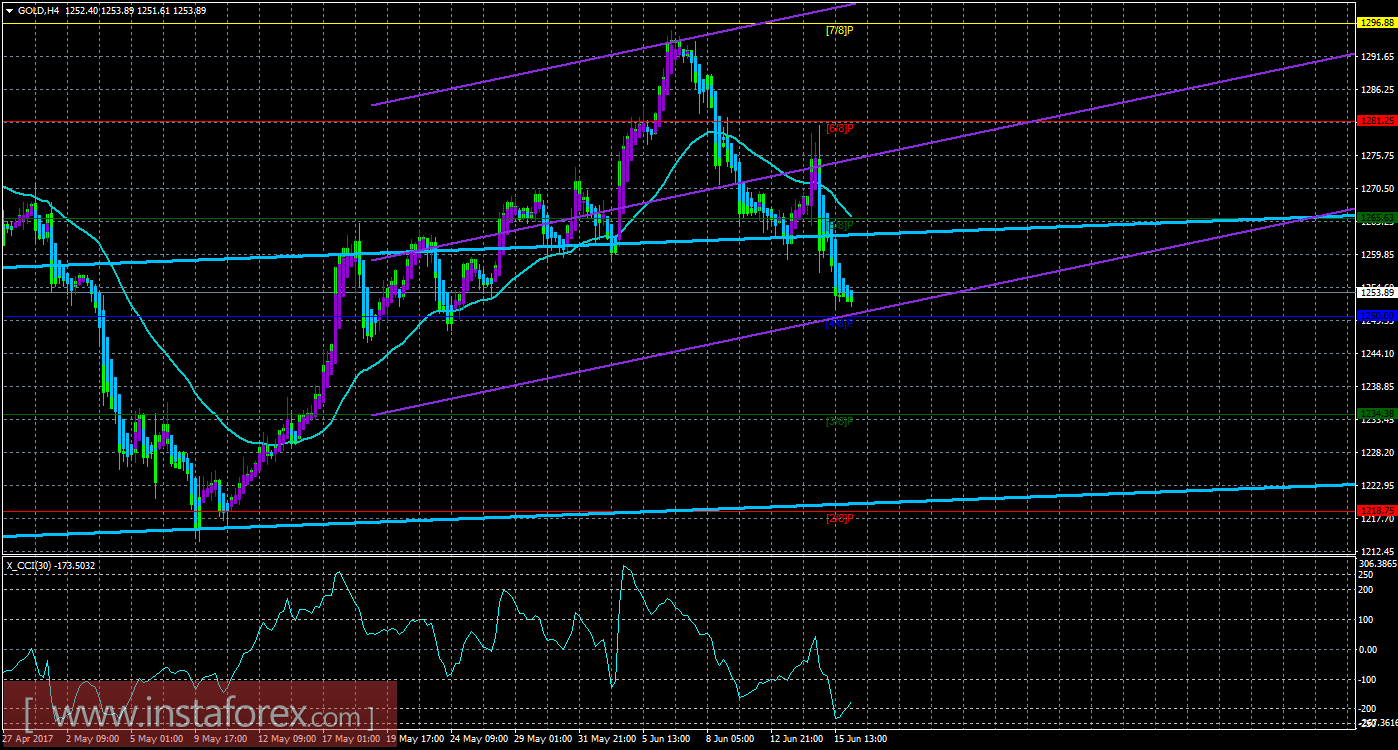Click the red 1281.25 price tag

[1377, 120]
